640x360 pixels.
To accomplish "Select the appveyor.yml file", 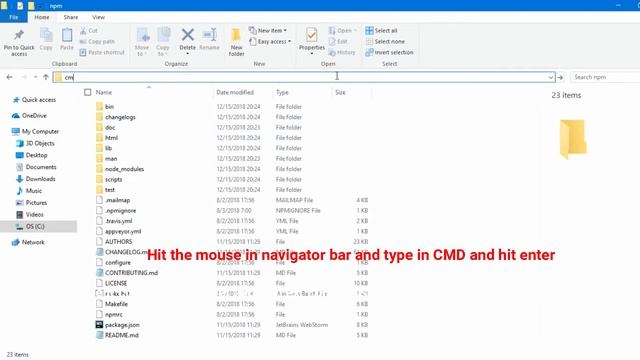I will (119, 231).
